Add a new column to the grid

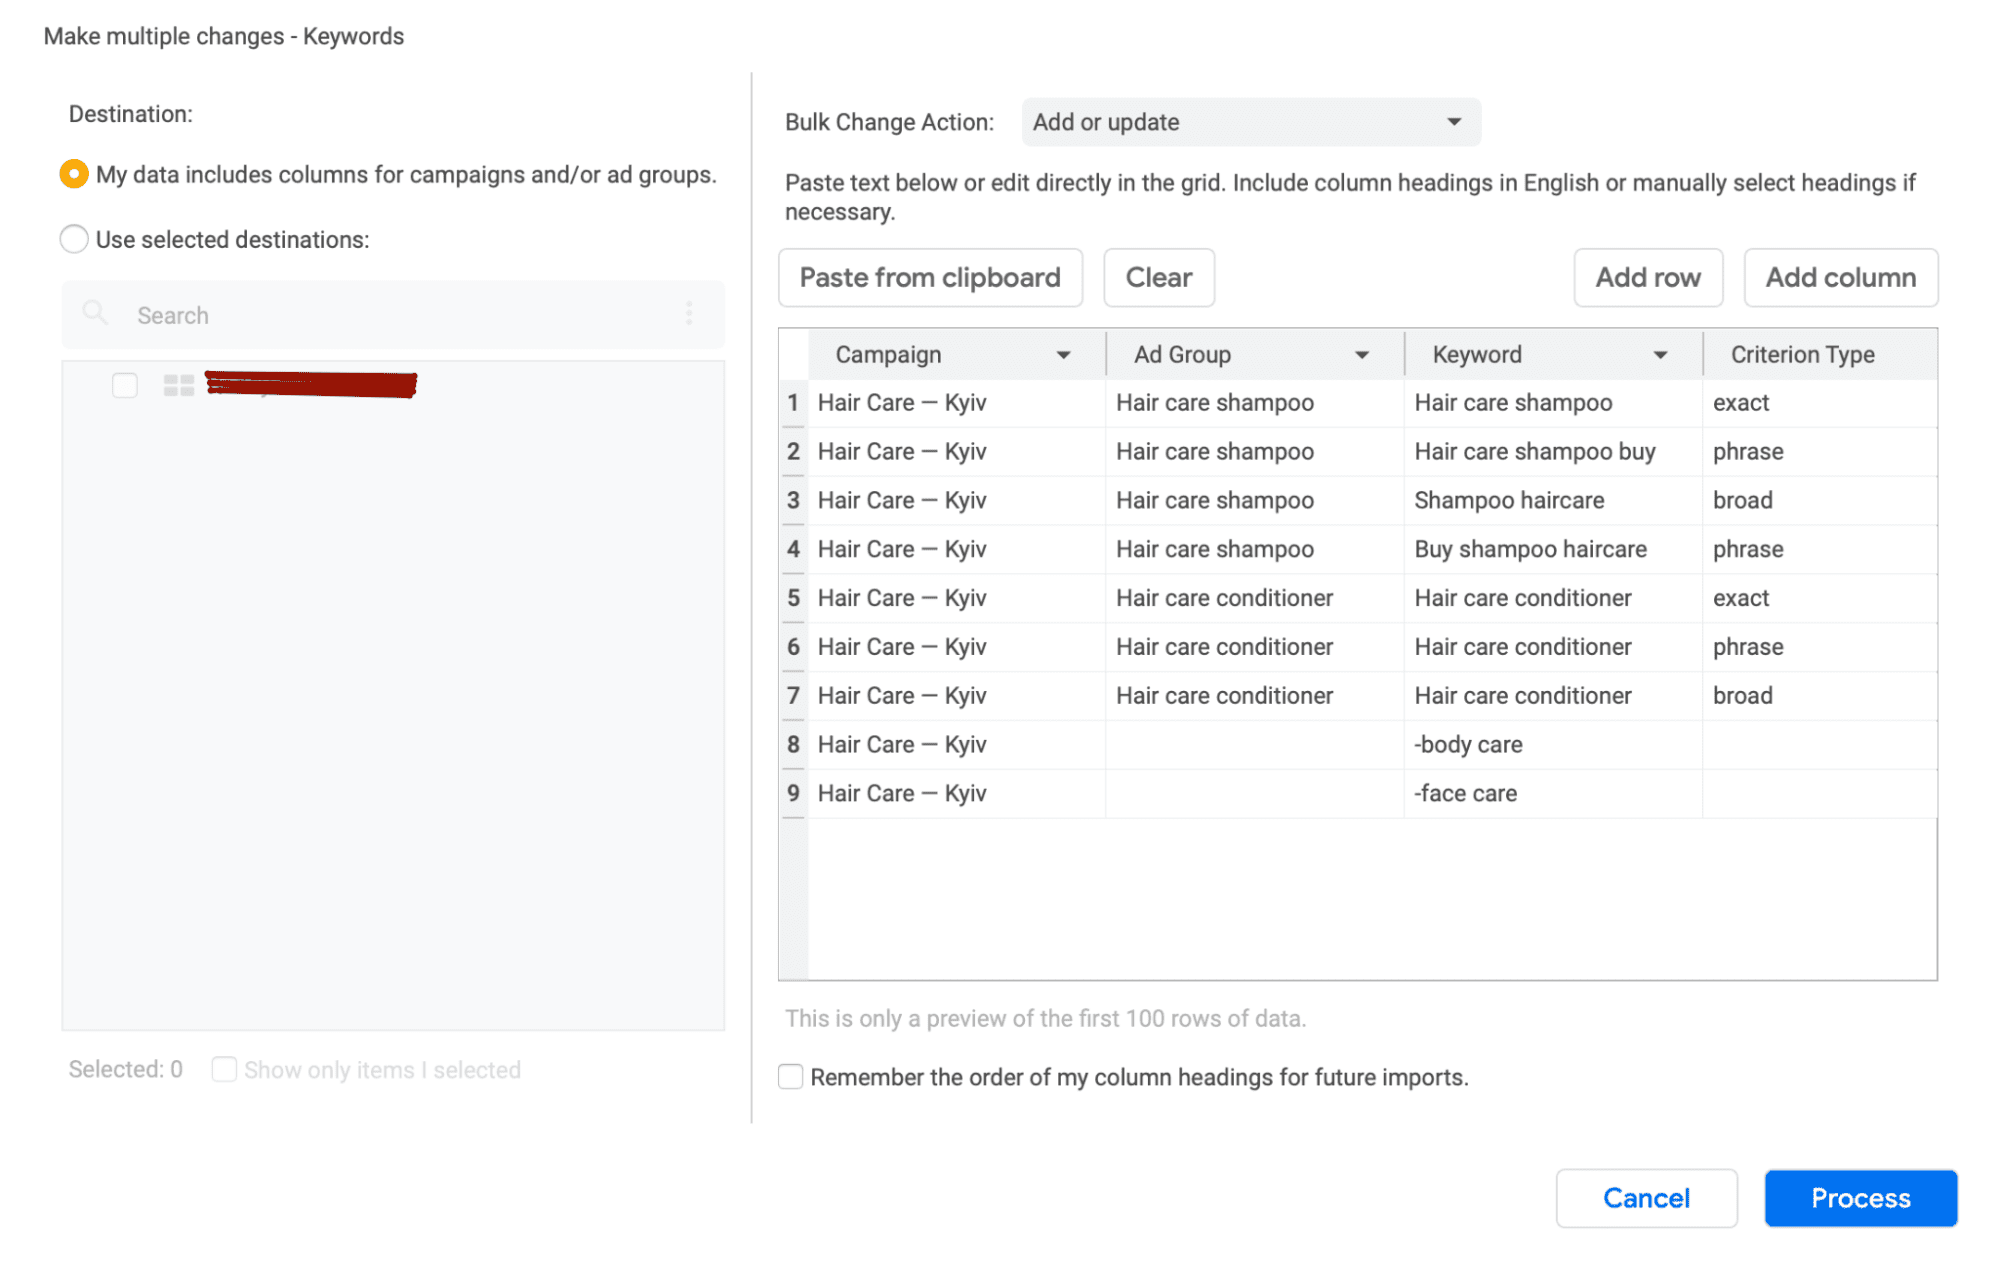click(1839, 277)
